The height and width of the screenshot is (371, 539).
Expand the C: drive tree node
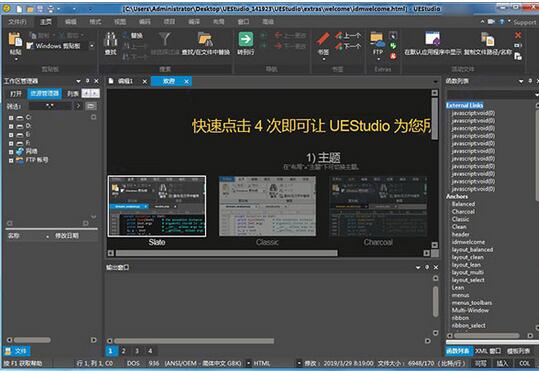[11, 118]
